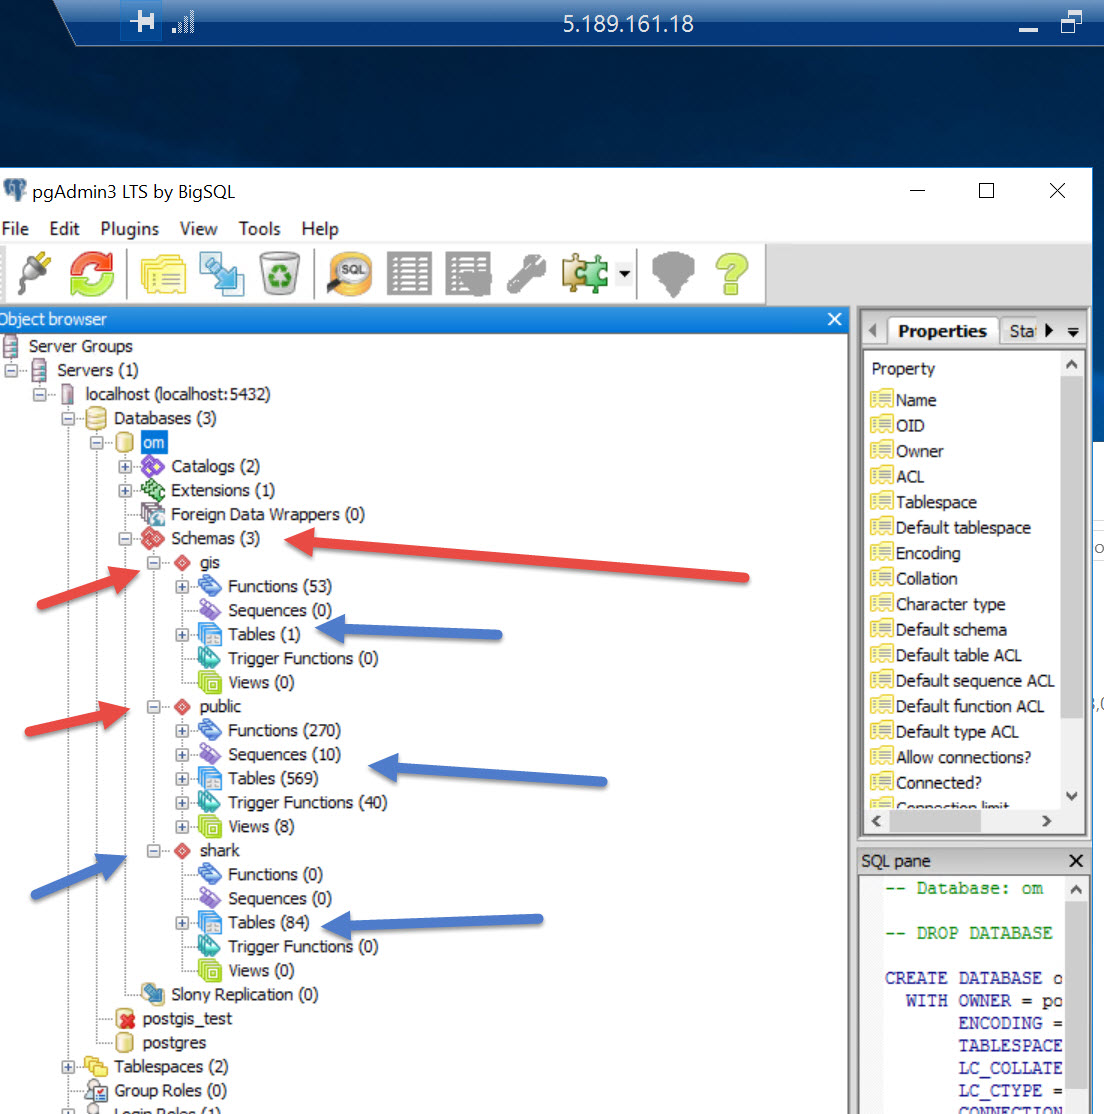Collapse the gis schema node
Image resolution: width=1104 pixels, height=1114 pixels.
(x=154, y=563)
